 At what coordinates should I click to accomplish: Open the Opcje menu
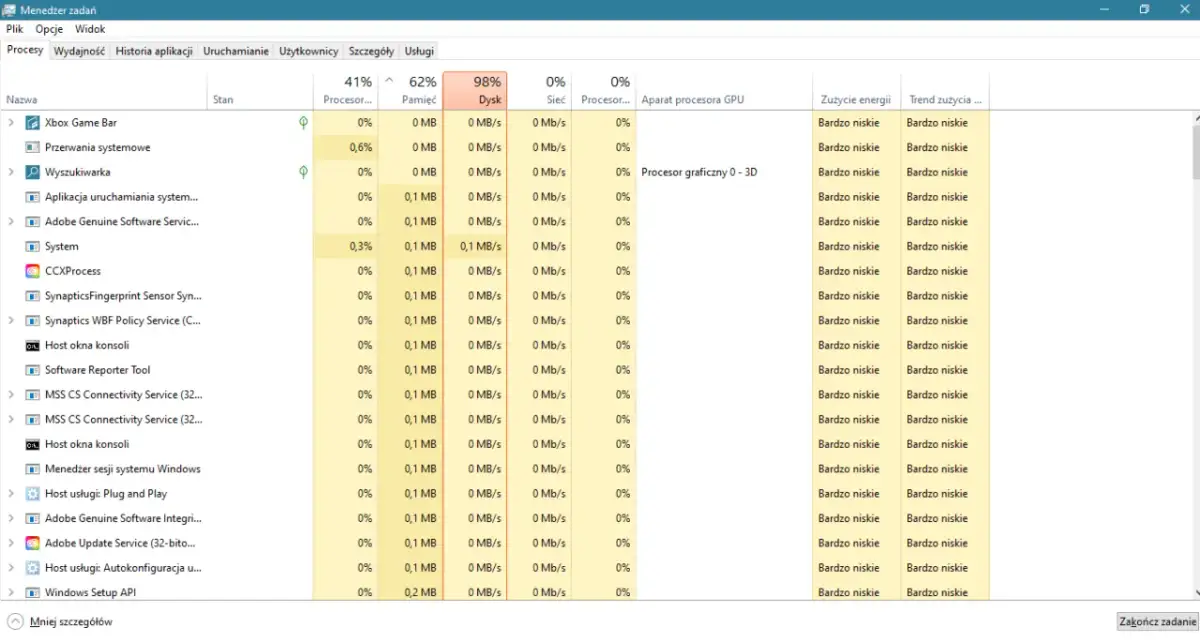(x=48, y=29)
